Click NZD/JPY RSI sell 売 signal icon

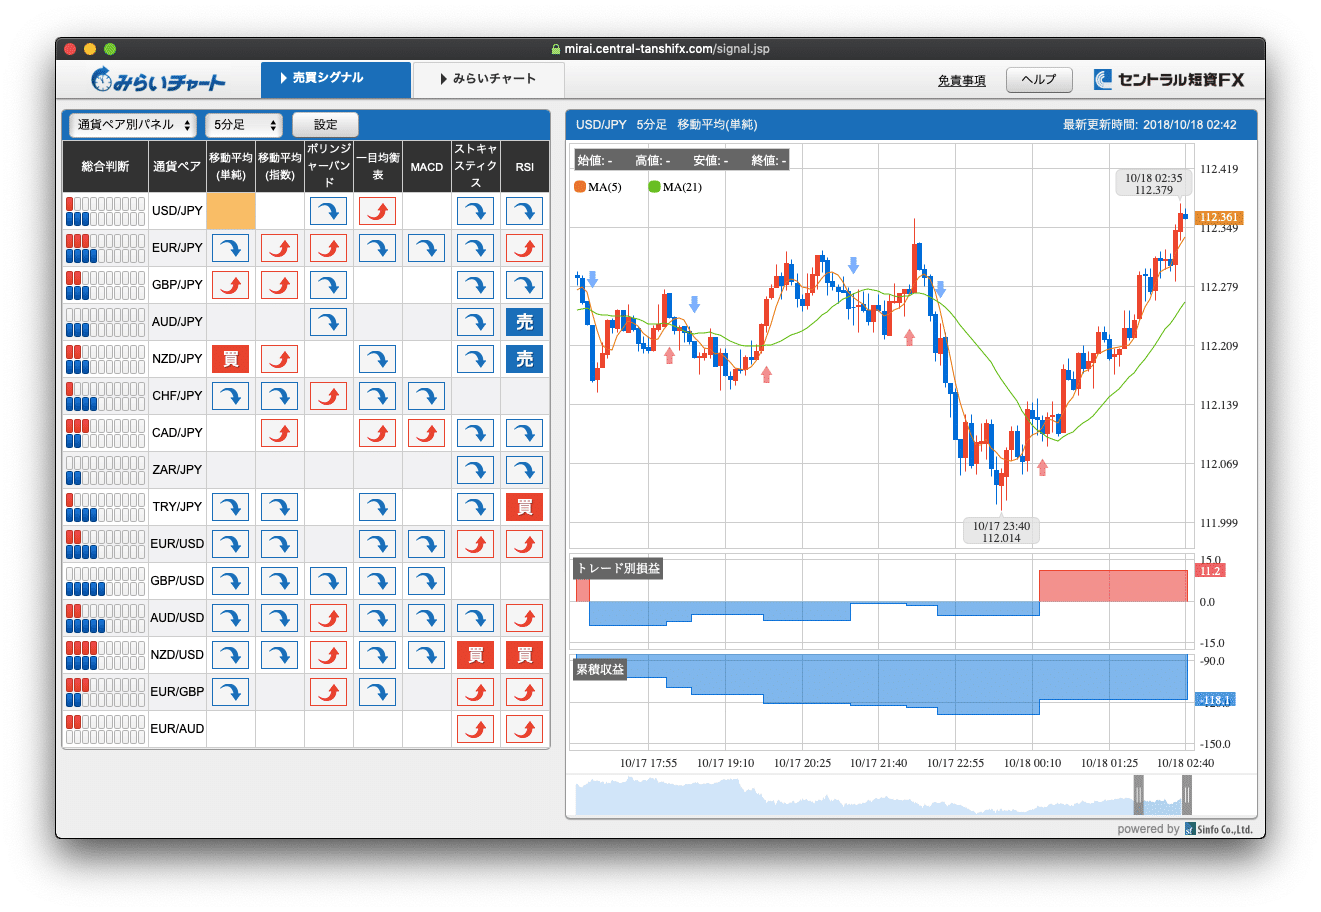pos(524,359)
